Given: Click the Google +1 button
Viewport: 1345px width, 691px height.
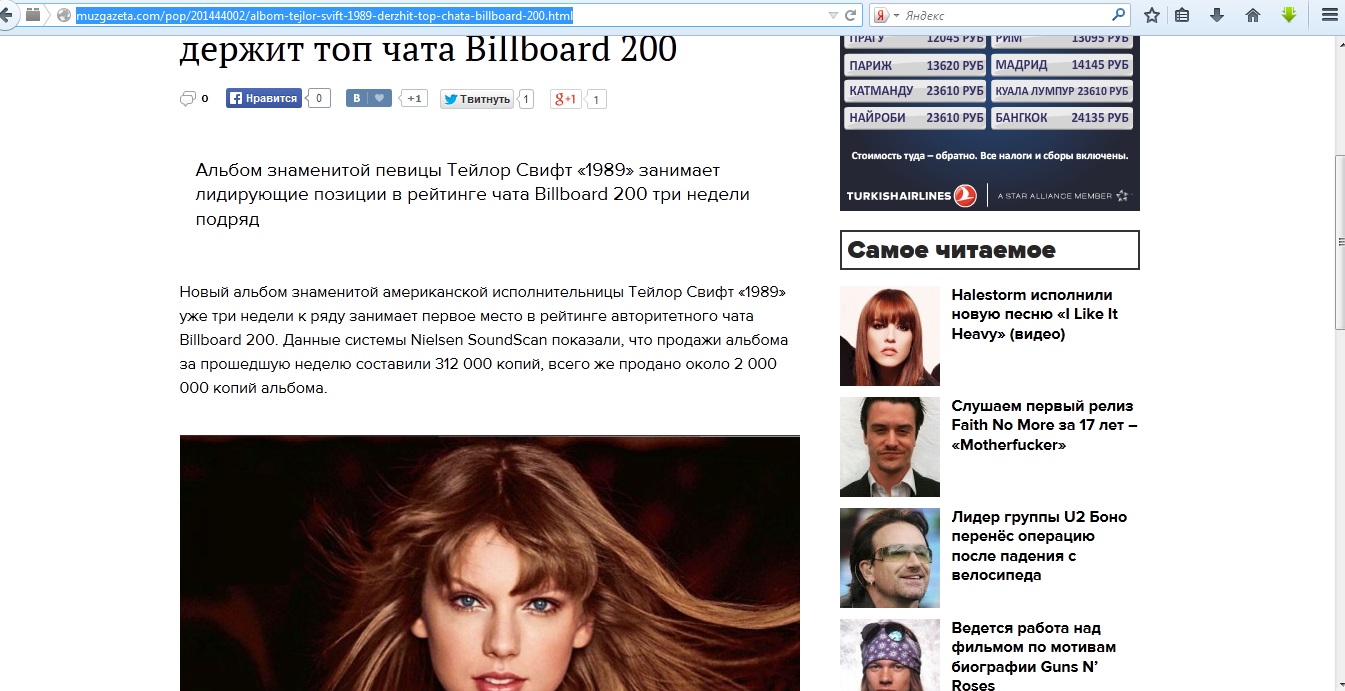Looking at the screenshot, I should coord(565,99).
